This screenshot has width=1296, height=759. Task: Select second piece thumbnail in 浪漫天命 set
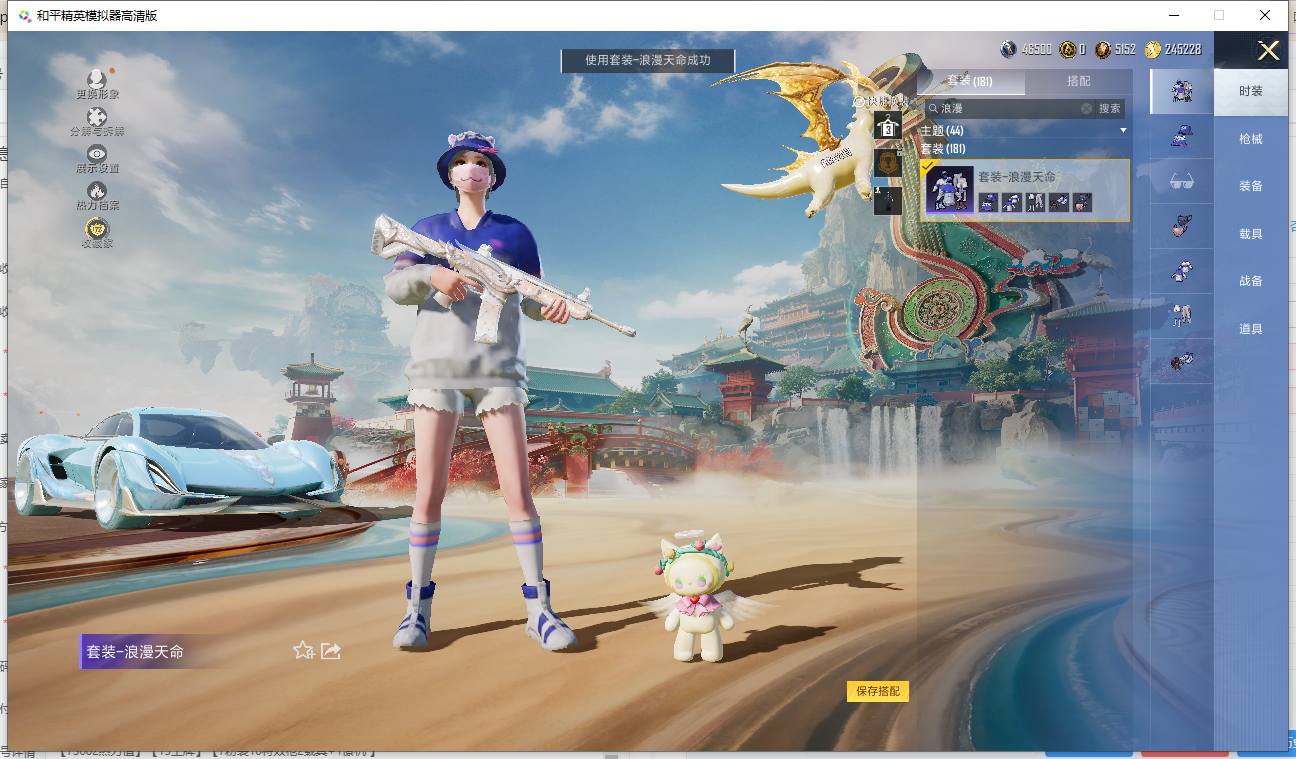coord(1012,202)
